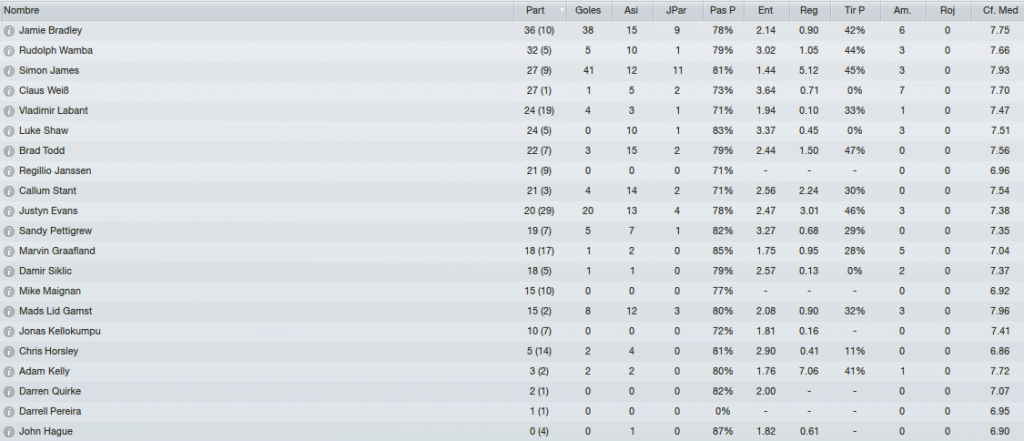Open info icon for Claus Weiß
1024x441 pixels.
(x=8, y=91)
